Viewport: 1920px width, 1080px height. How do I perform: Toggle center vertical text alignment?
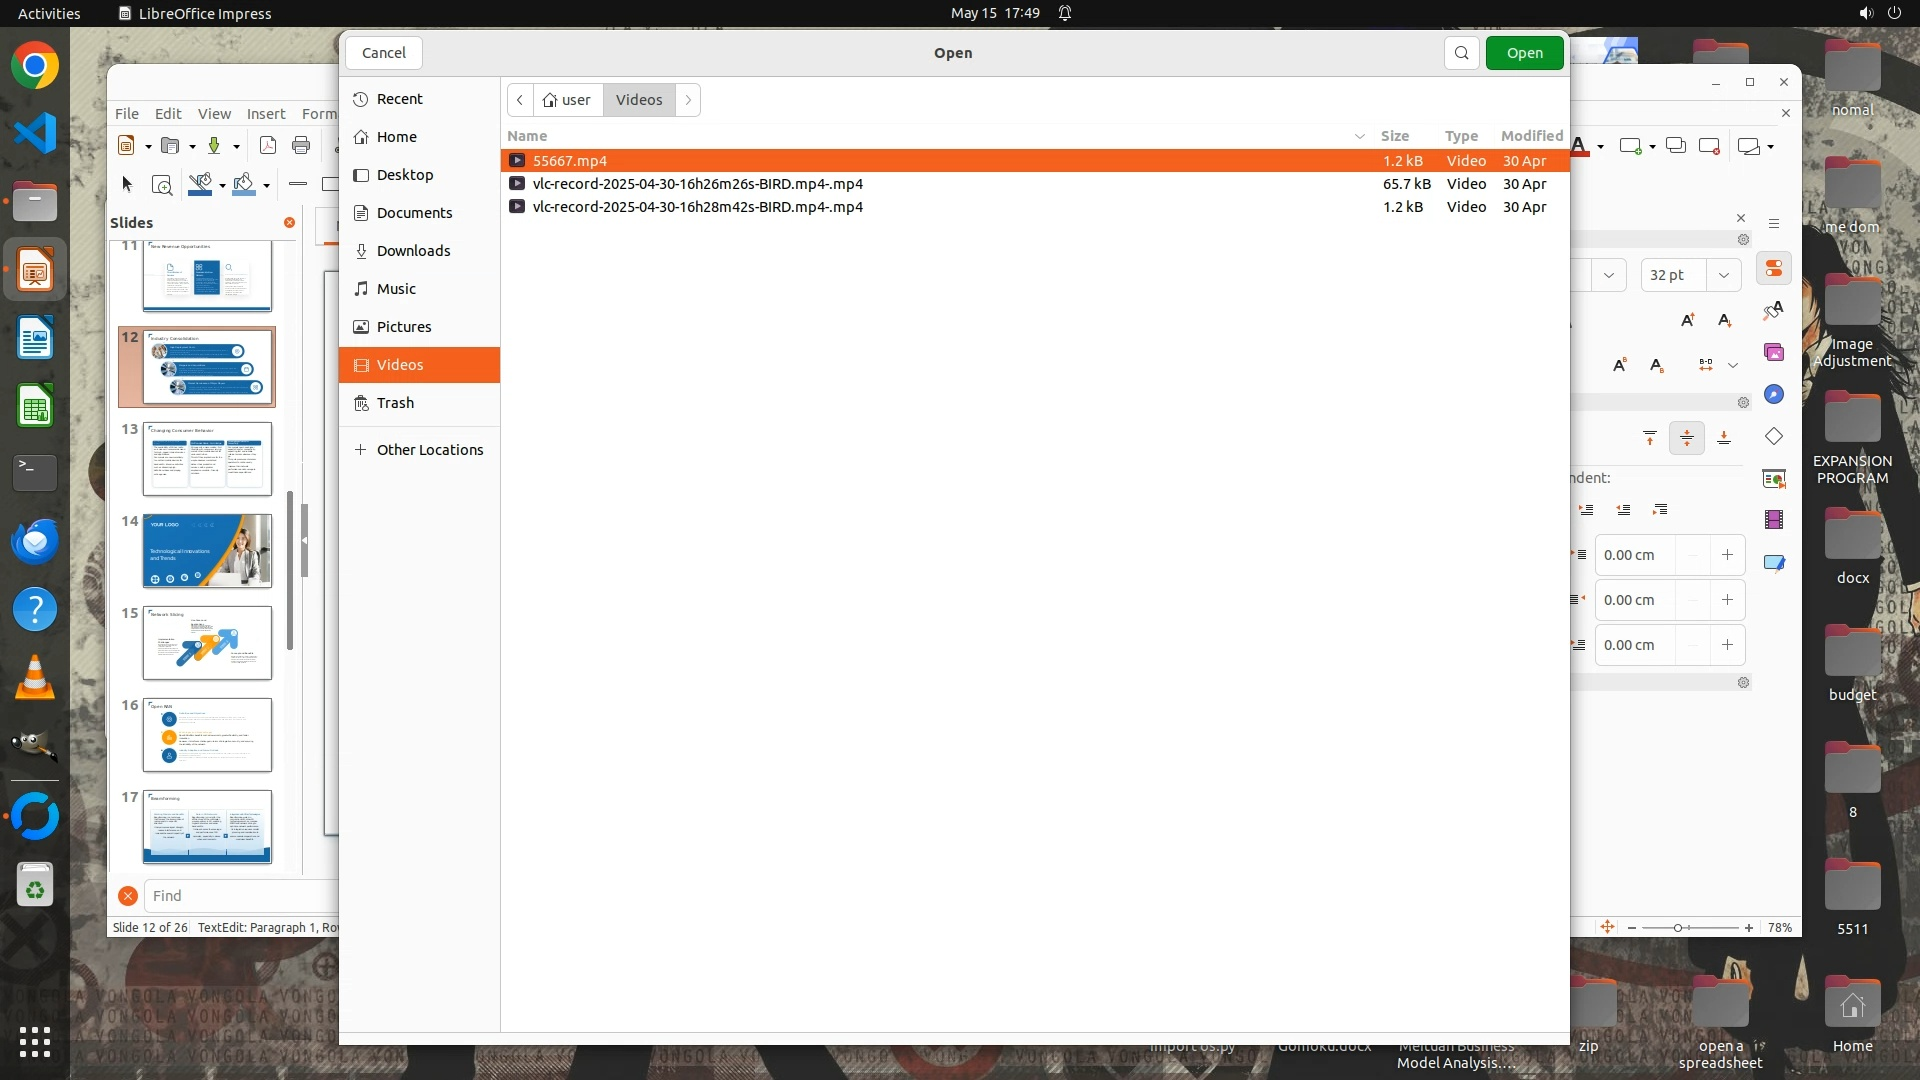(1687, 438)
